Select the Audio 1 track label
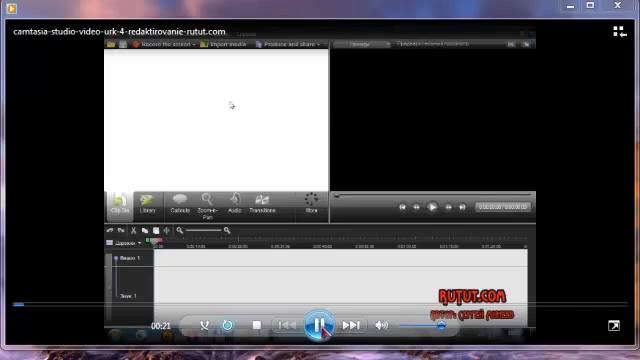Screen dimensions: 640x360 (128, 296)
